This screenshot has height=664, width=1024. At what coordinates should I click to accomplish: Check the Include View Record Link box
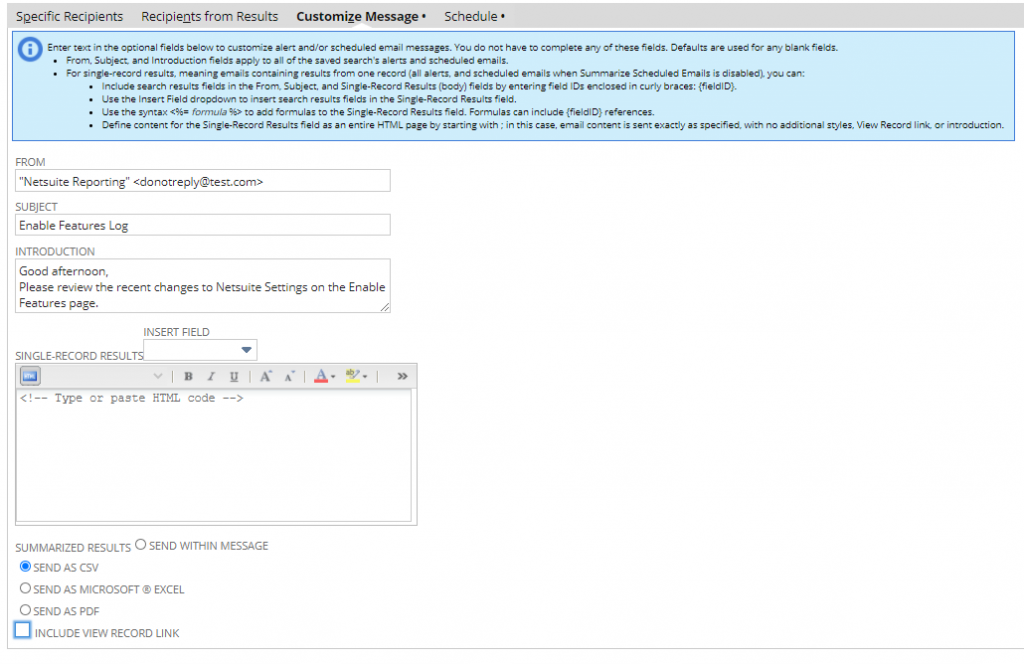coord(22,630)
